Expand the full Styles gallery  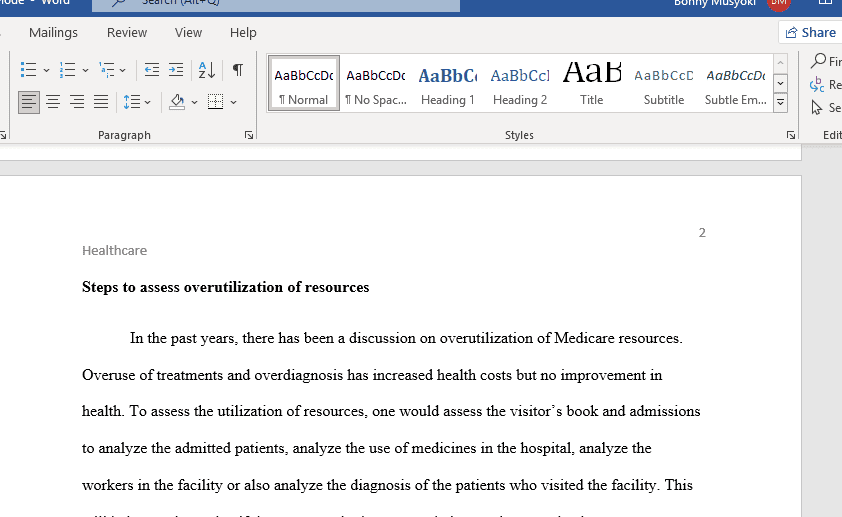click(x=780, y=102)
